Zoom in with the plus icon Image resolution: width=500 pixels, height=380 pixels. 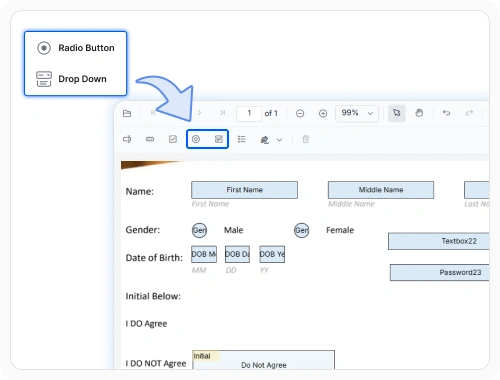[x=323, y=114]
